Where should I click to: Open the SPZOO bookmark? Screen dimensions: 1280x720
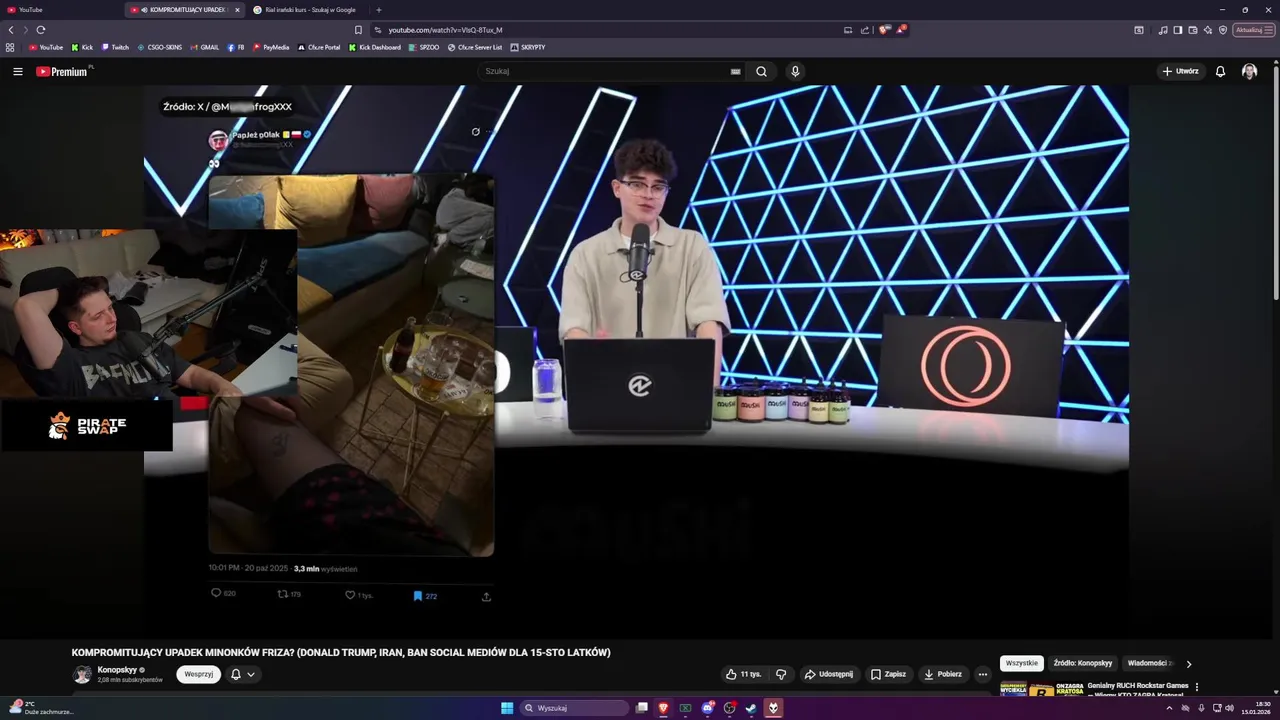coord(424,47)
